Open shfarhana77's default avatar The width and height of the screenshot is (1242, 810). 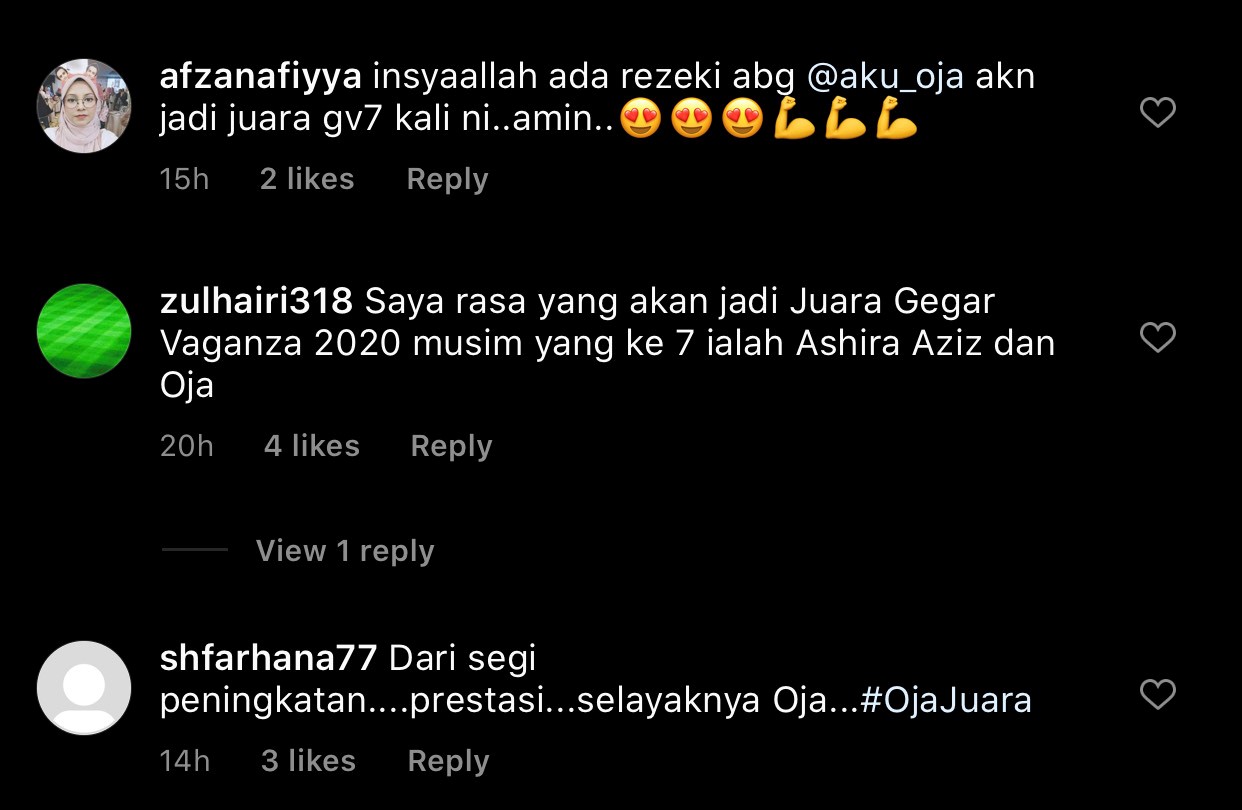84,688
